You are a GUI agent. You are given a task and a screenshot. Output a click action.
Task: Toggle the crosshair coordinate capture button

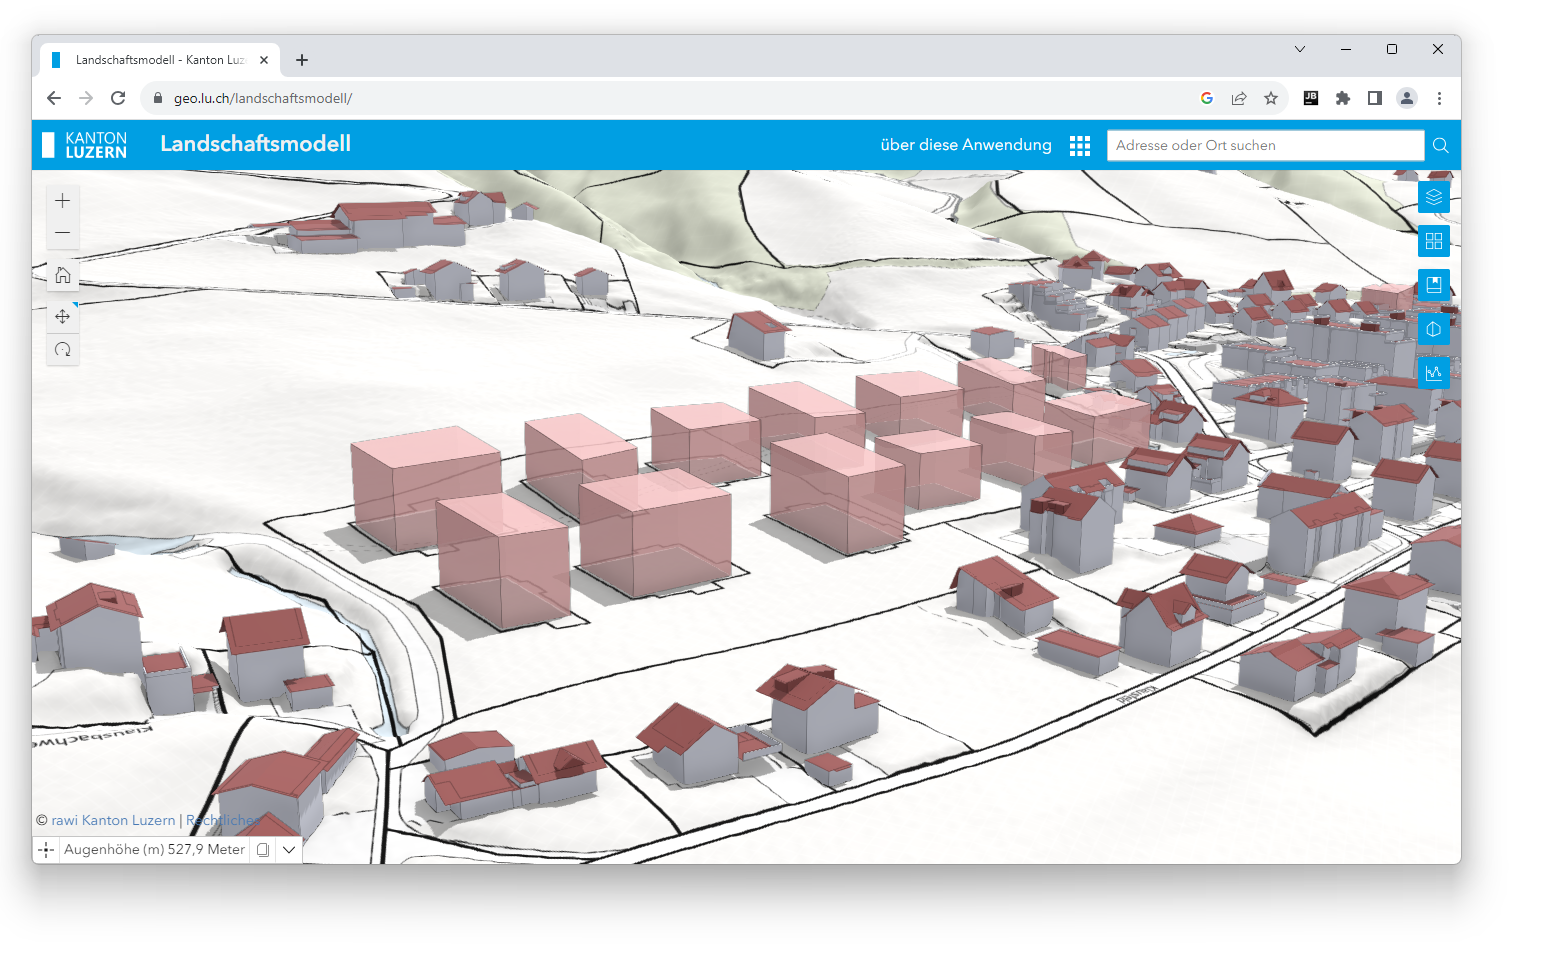(x=46, y=850)
